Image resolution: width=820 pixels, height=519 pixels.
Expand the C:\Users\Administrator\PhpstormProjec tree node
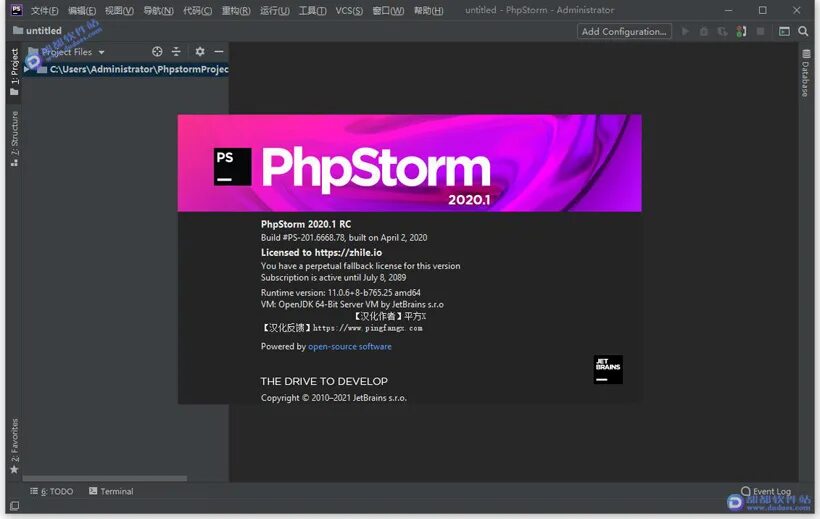click(x=27, y=69)
